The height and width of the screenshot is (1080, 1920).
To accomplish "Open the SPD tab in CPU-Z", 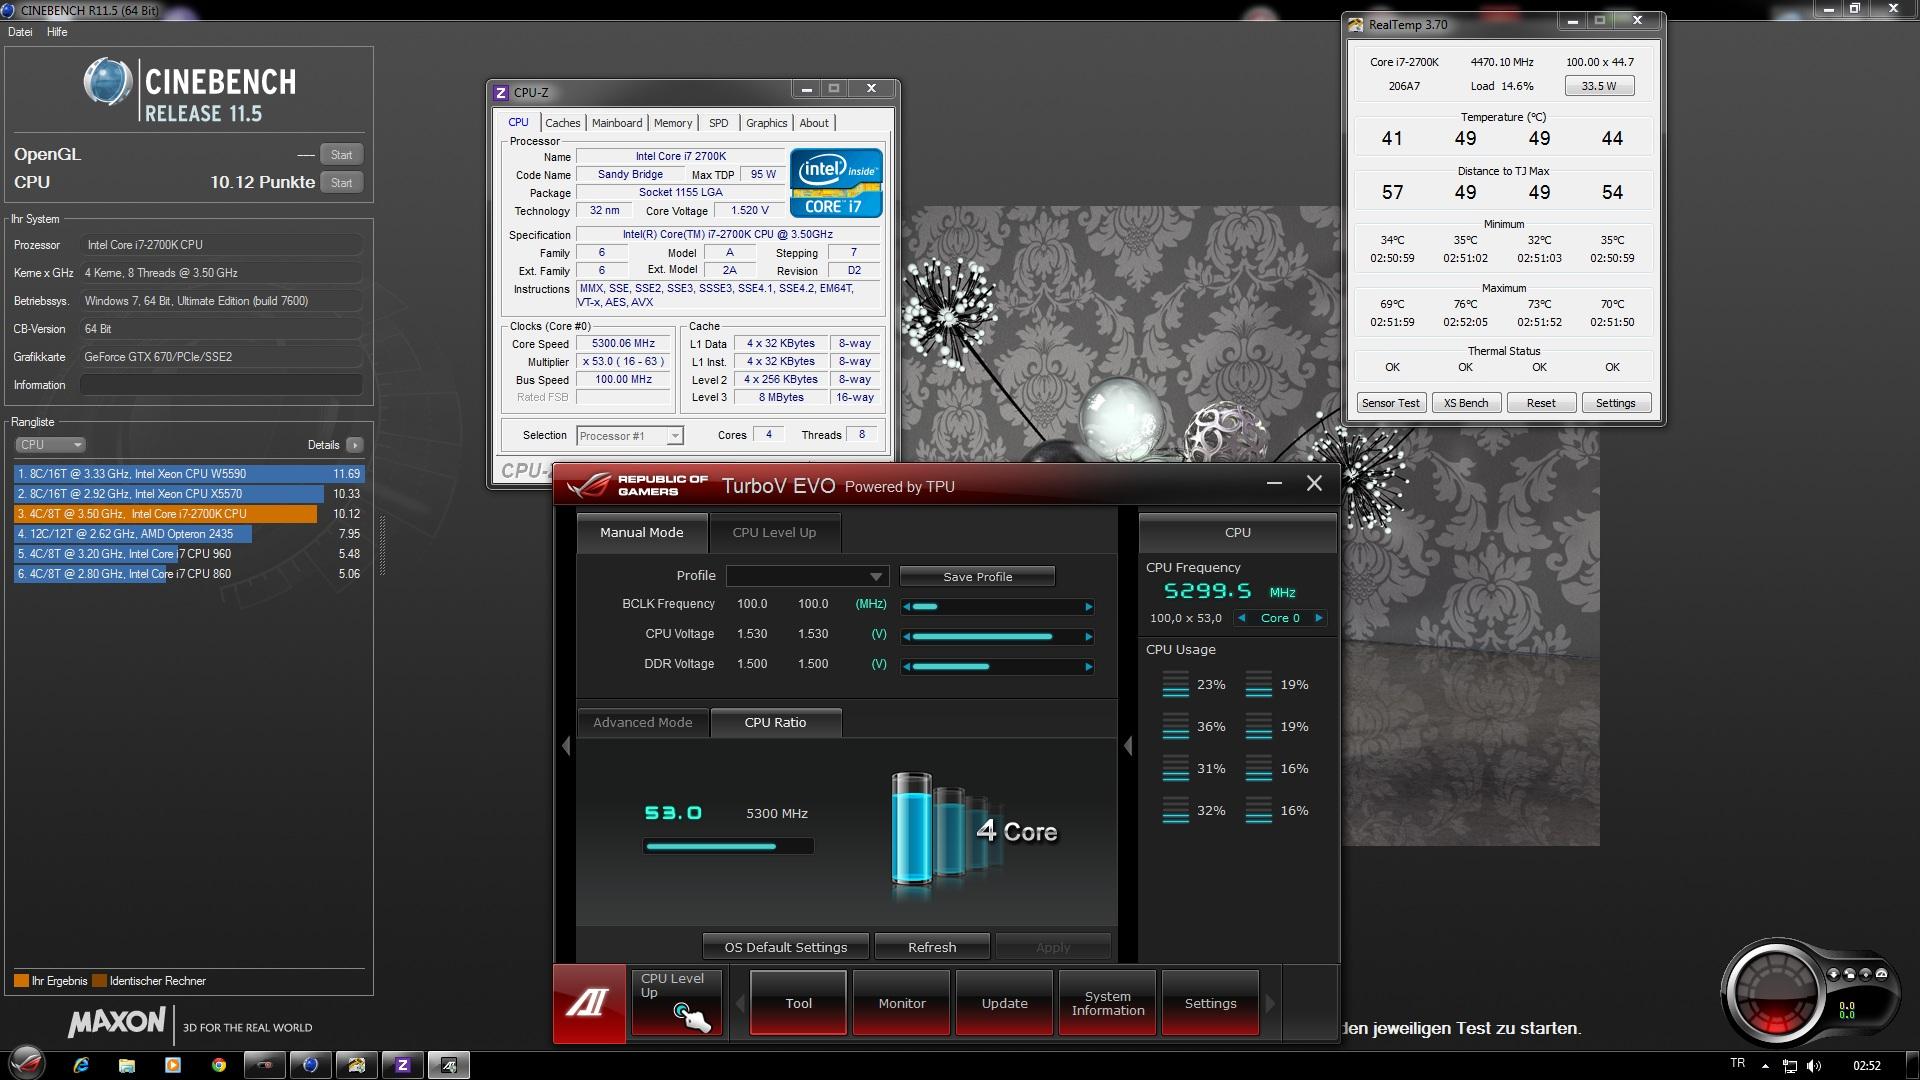I will 719,123.
